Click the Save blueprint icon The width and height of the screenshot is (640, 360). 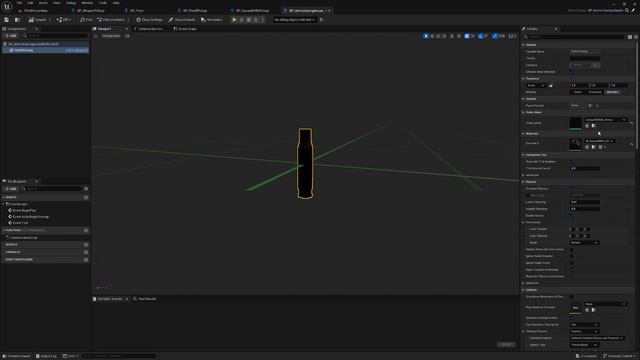pyautogui.click(x=7, y=20)
